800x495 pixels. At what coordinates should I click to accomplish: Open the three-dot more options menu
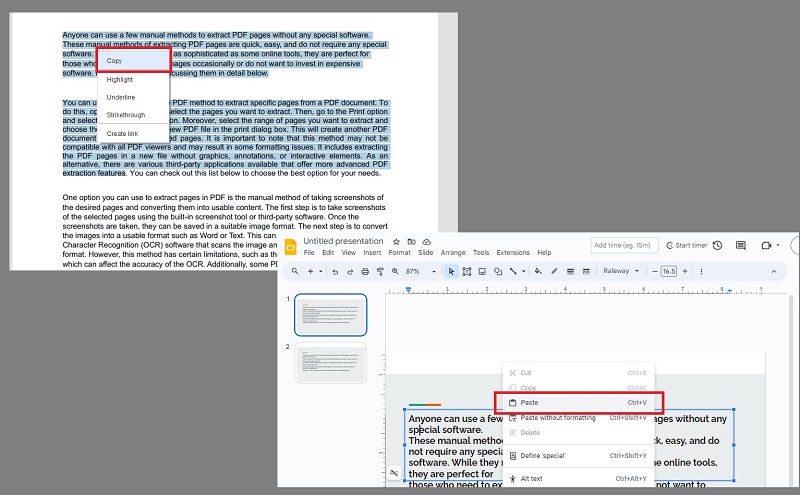tap(702, 271)
